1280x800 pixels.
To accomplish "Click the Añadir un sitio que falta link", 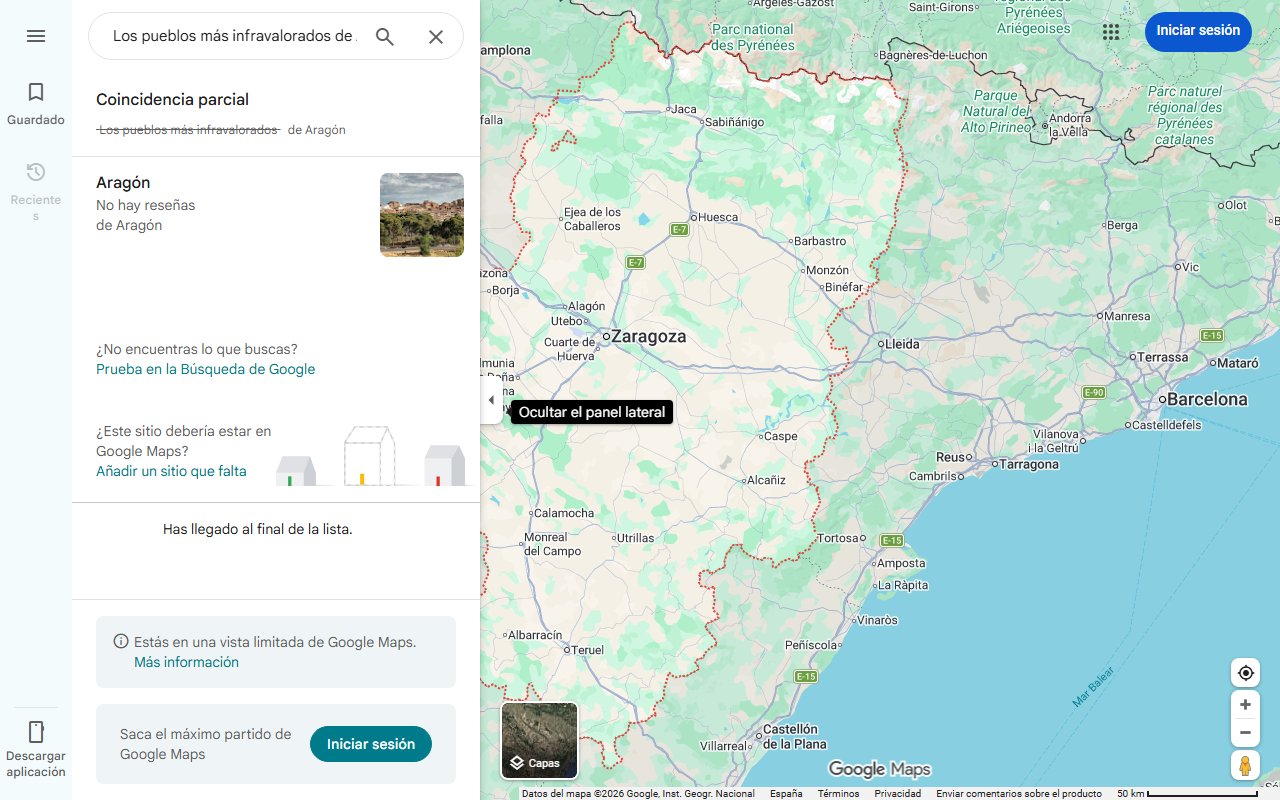I will (171, 470).
